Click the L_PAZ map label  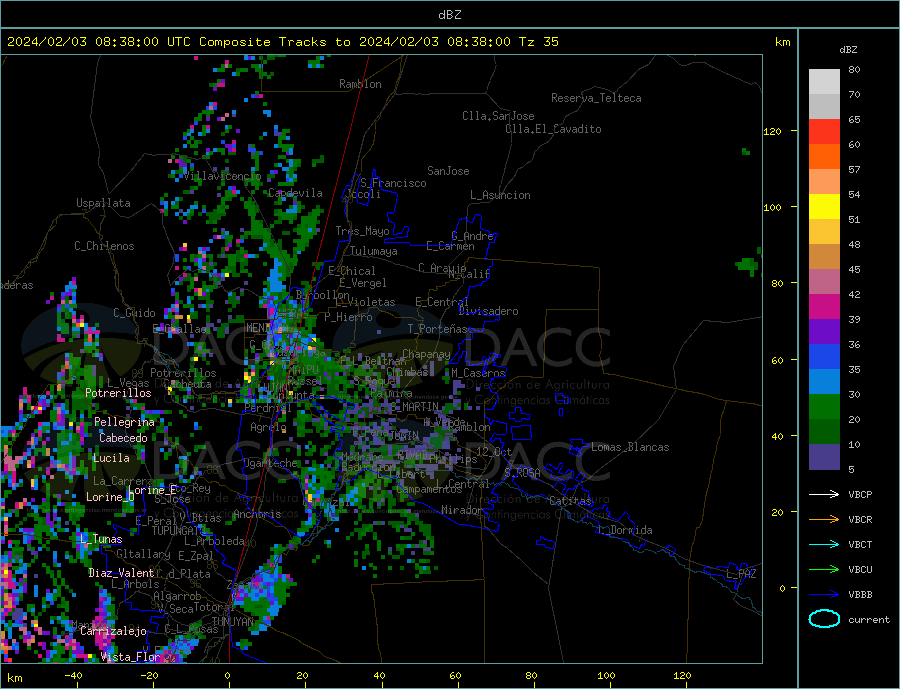pos(741,574)
